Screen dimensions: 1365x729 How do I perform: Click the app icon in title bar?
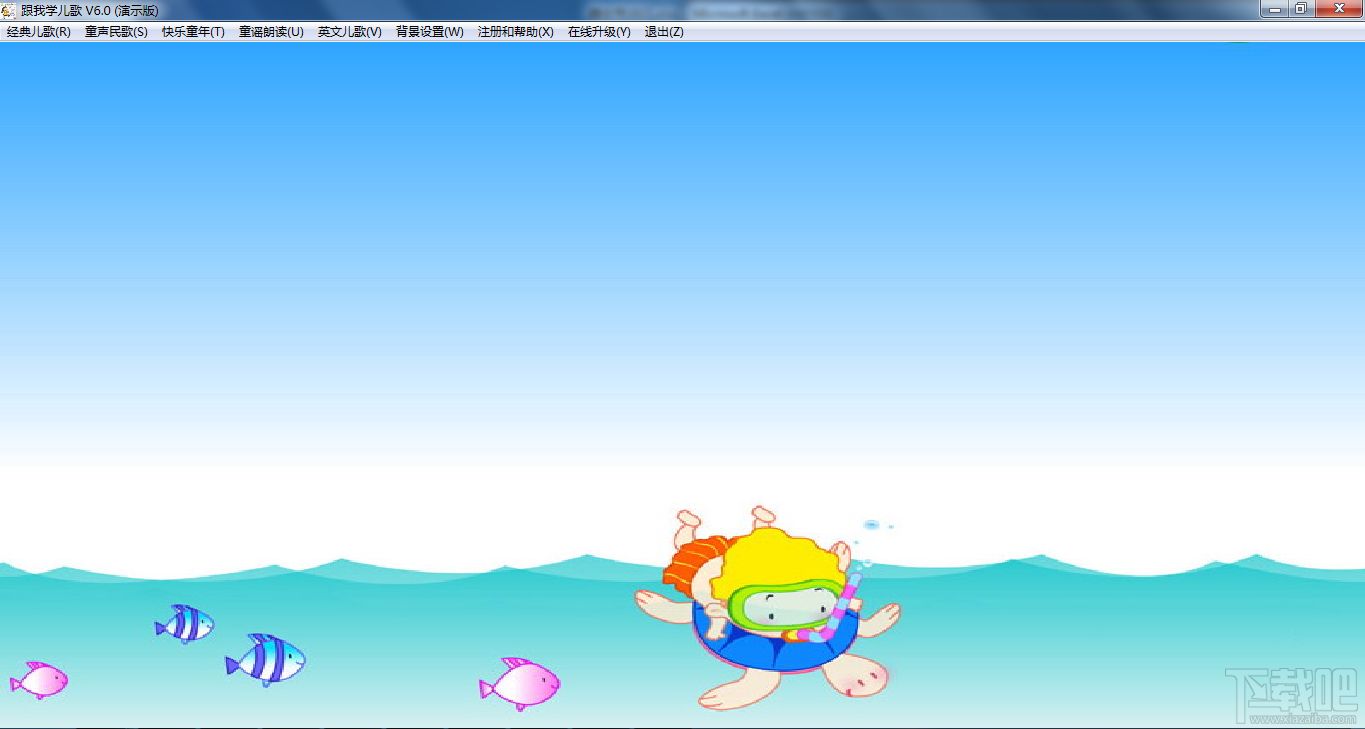[9, 10]
